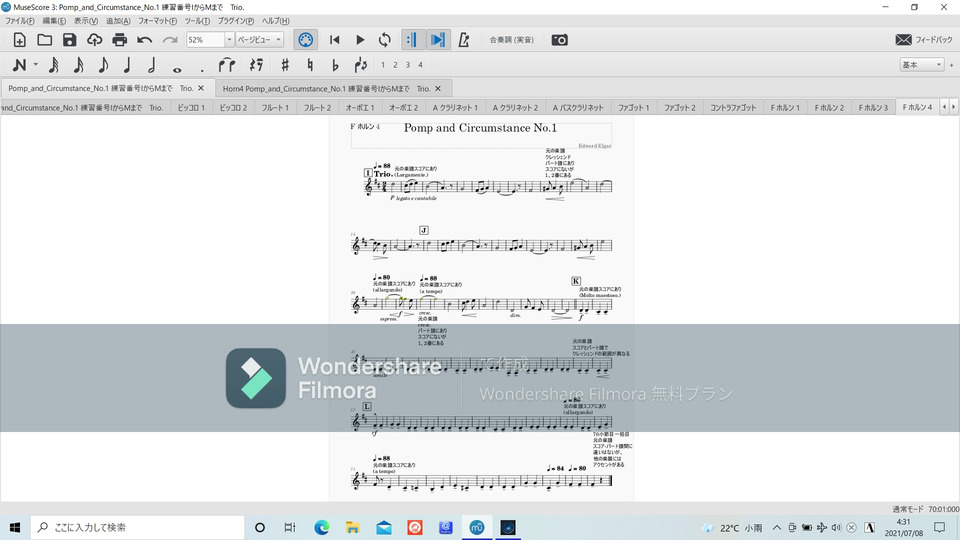Screen dimensions: 960x540
Task: Toggle the metronome
Action: pos(464,40)
